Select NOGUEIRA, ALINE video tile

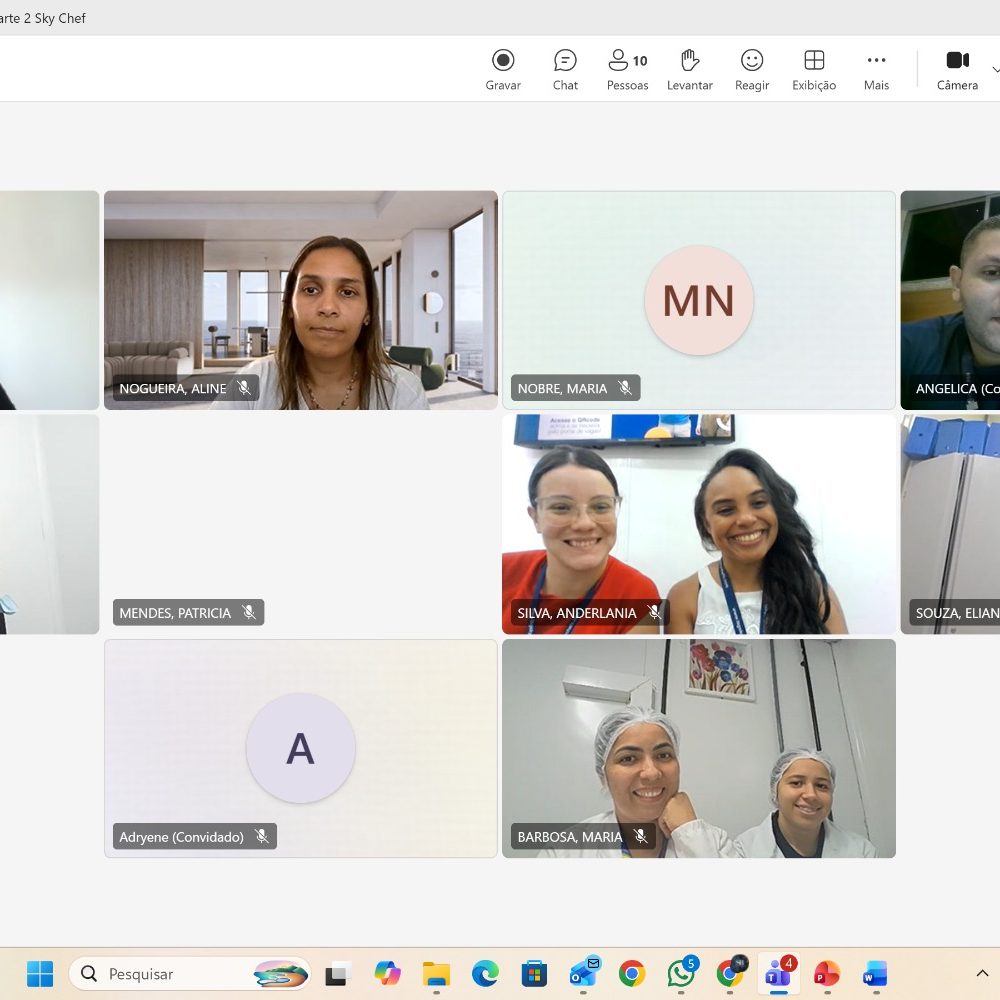(x=300, y=300)
